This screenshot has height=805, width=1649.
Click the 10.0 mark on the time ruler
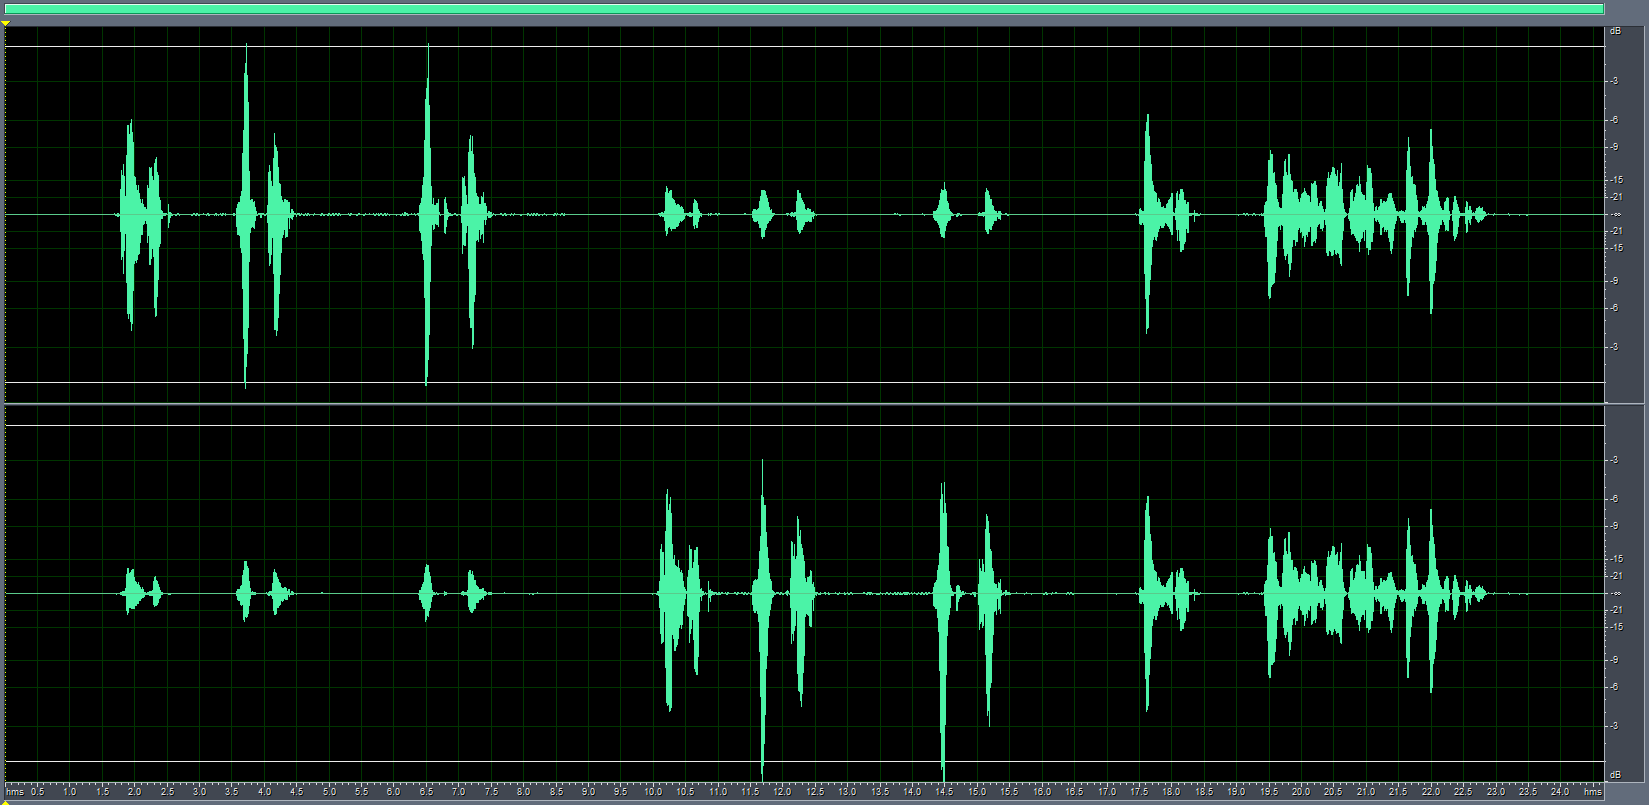pos(653,791)
